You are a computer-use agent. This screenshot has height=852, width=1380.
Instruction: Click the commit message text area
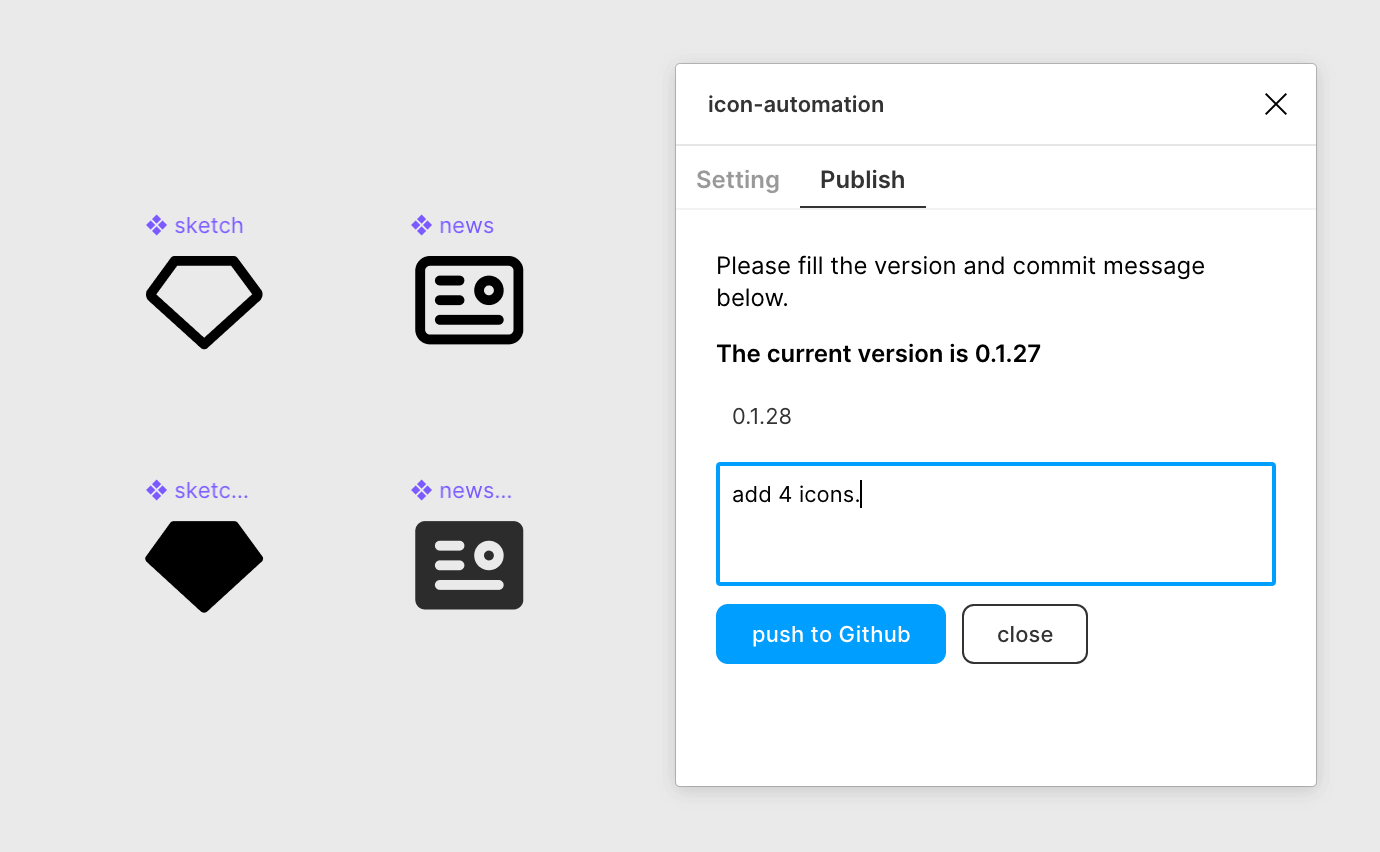[996, 524]
